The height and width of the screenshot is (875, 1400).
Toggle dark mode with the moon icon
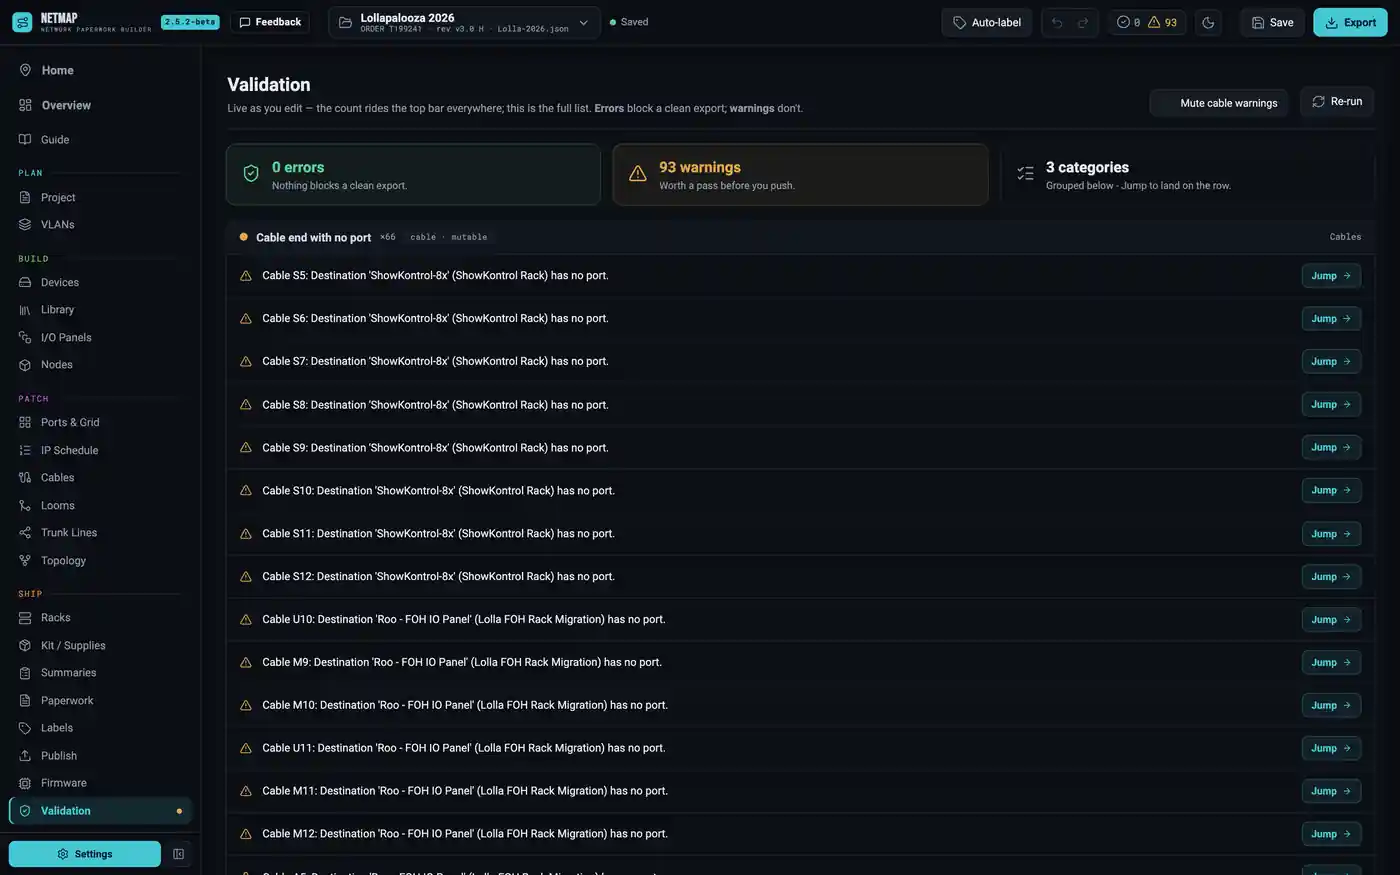[x=1208, y=22]
